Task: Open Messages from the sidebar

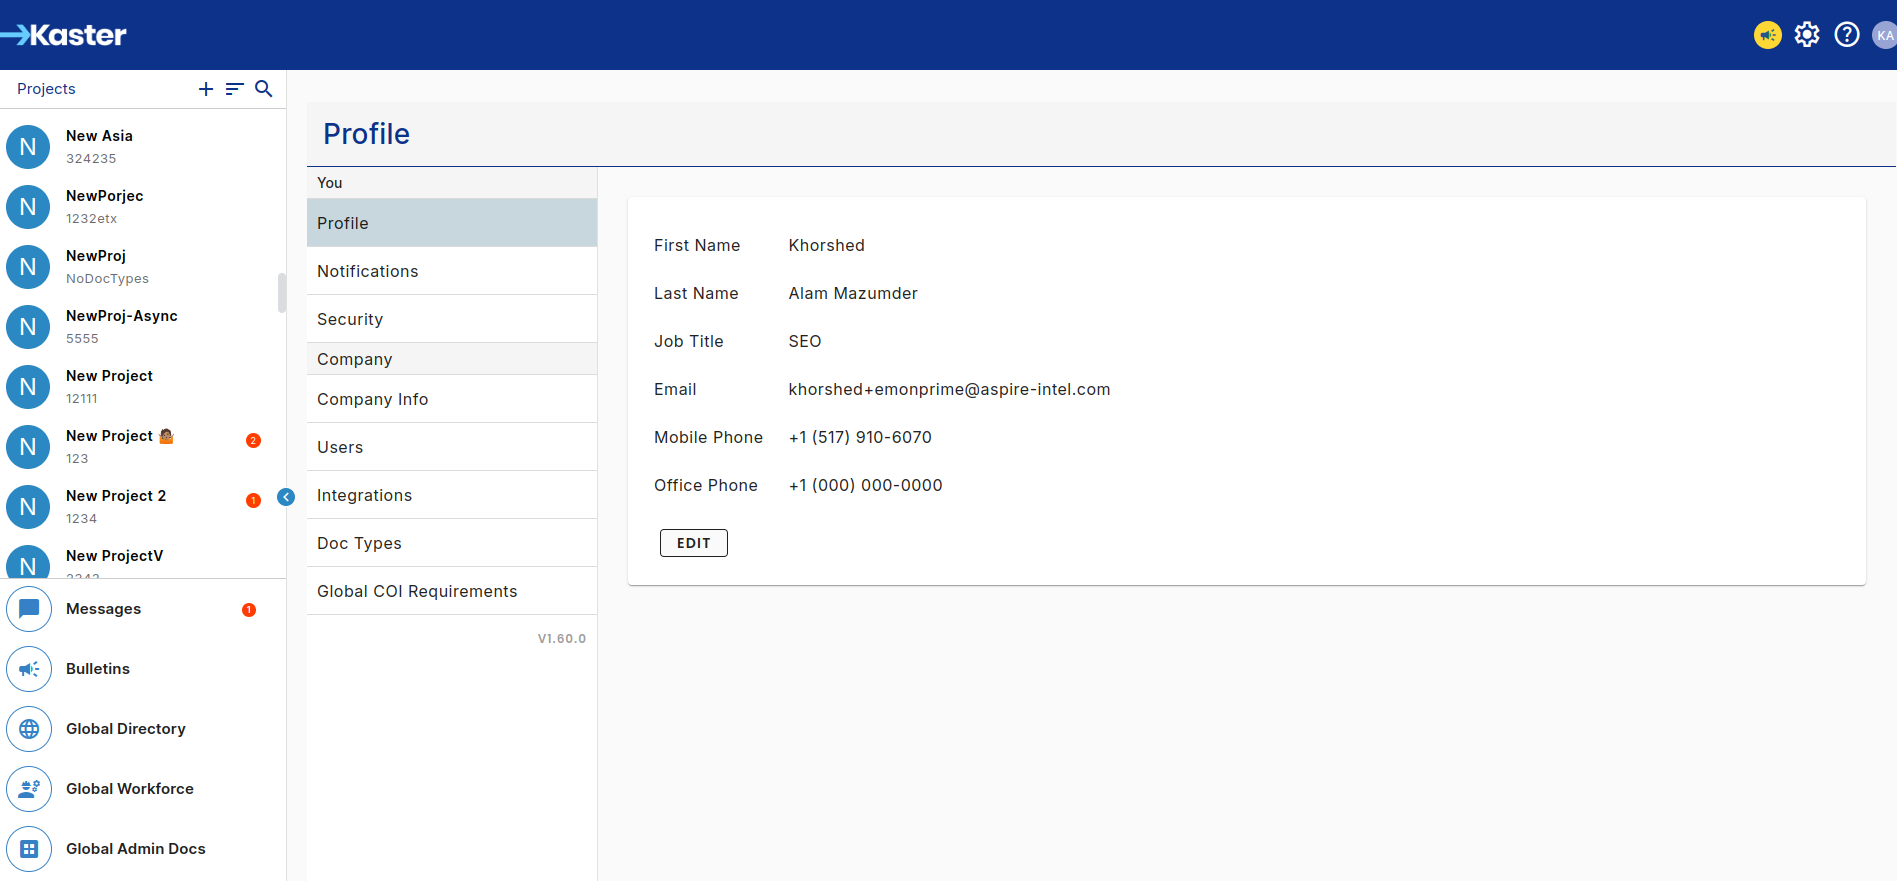Action: coord(103,609)
